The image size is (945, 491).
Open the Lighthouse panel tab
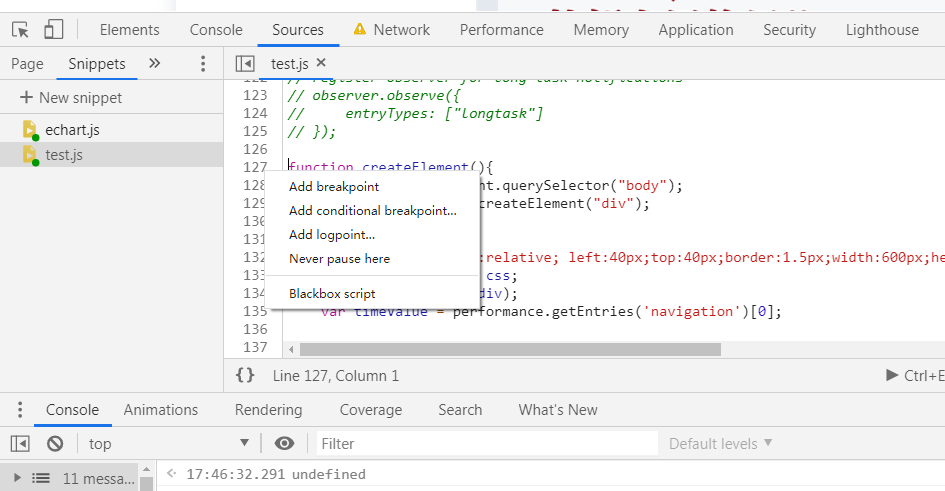tap(882, 30)
